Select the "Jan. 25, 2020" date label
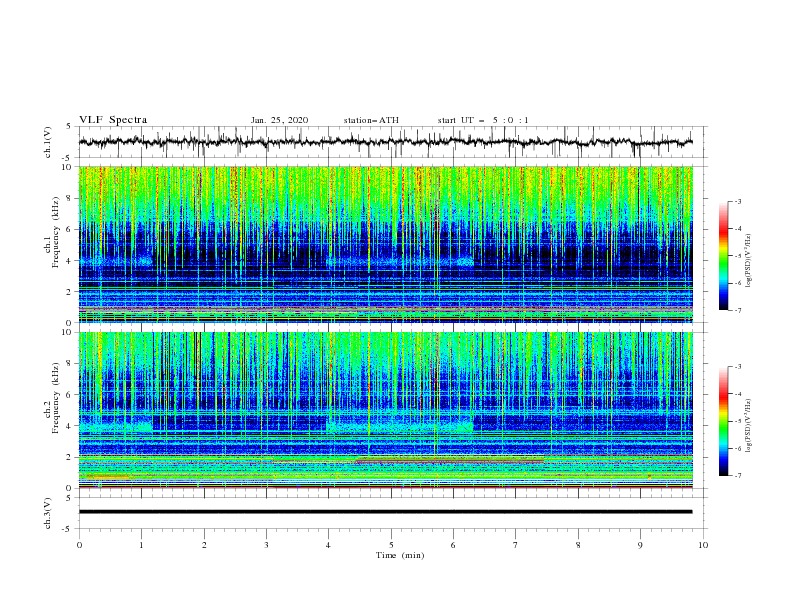 [x=279, y=120]
